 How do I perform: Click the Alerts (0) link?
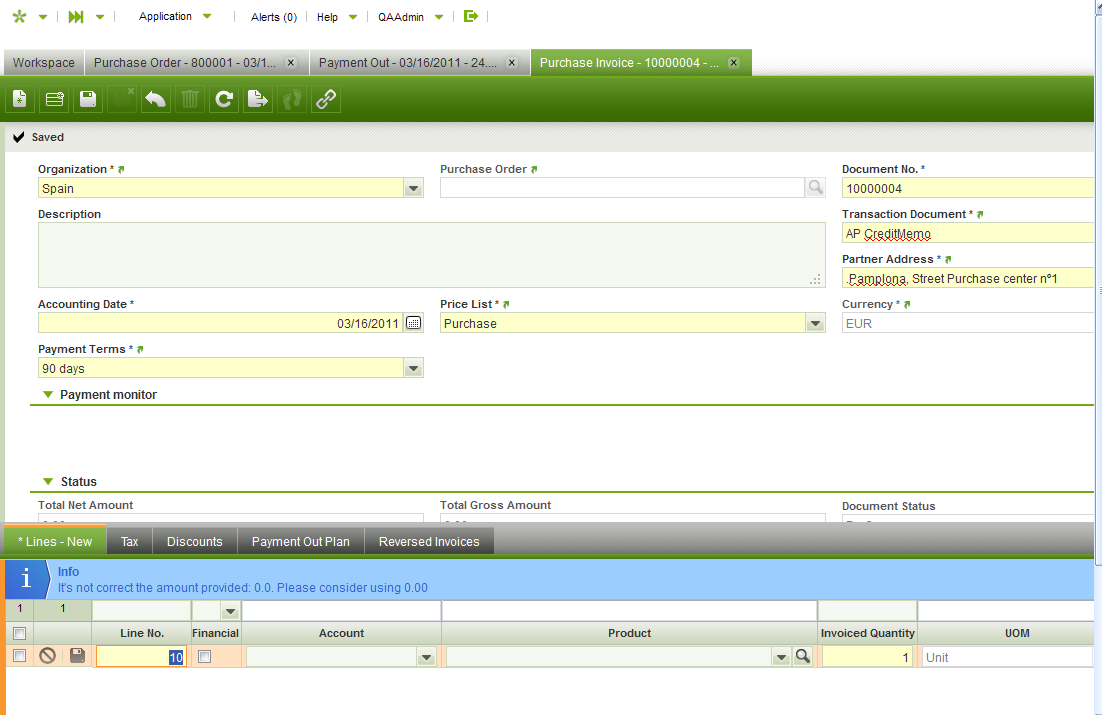pyautogui.click(x=273, y=17)
